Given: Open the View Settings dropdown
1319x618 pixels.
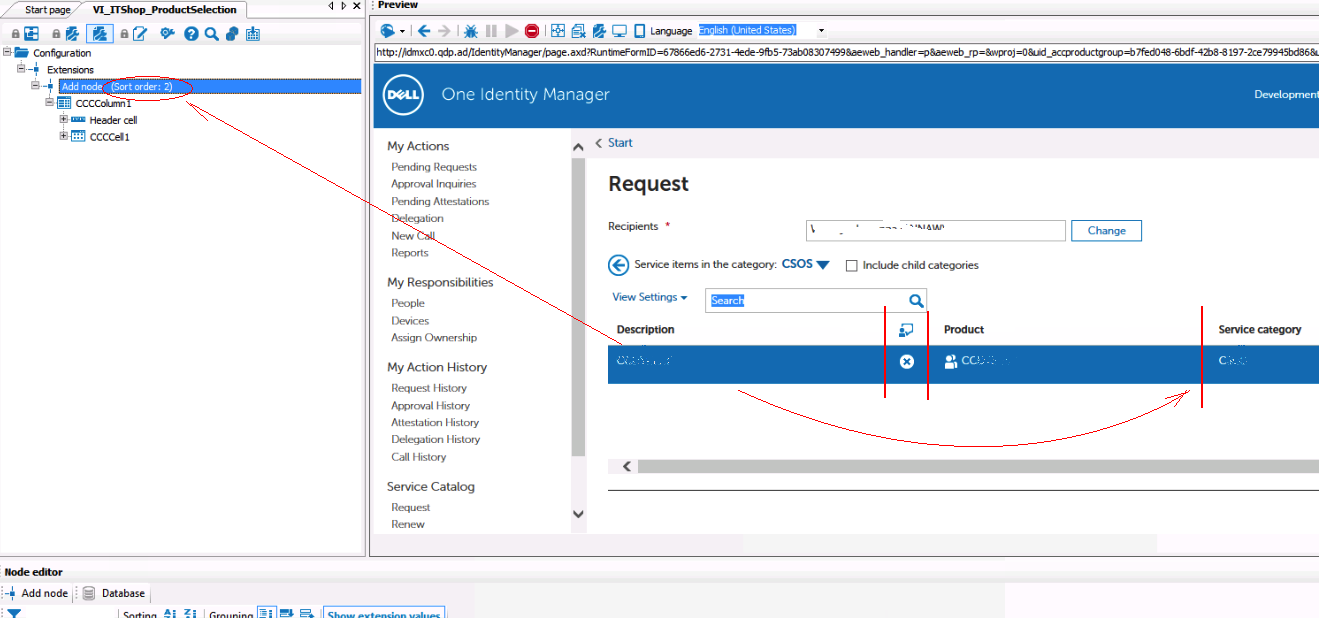Looking at the screenshot, I should point(650,297).
